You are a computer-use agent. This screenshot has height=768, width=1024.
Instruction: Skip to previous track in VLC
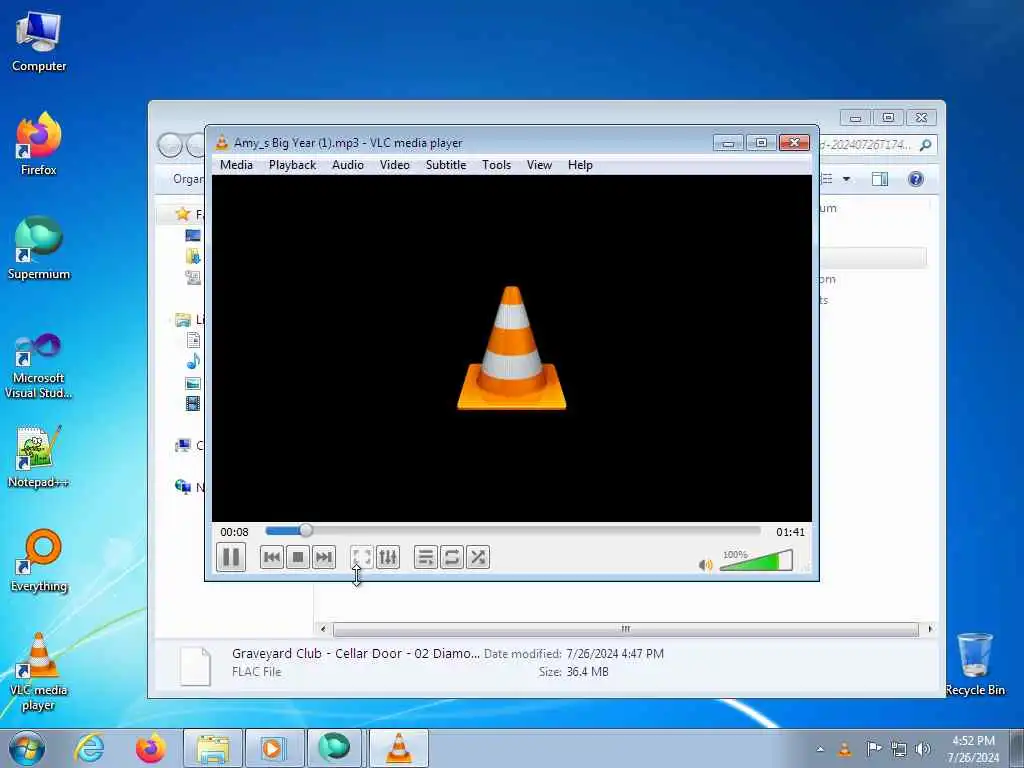point(272,557)
